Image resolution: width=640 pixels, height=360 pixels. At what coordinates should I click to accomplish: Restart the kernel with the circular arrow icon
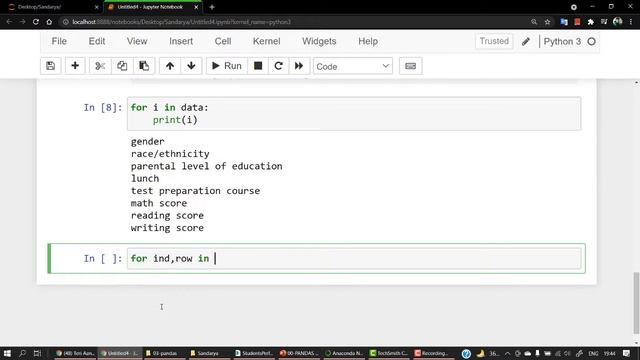click(x=278, y=66)
